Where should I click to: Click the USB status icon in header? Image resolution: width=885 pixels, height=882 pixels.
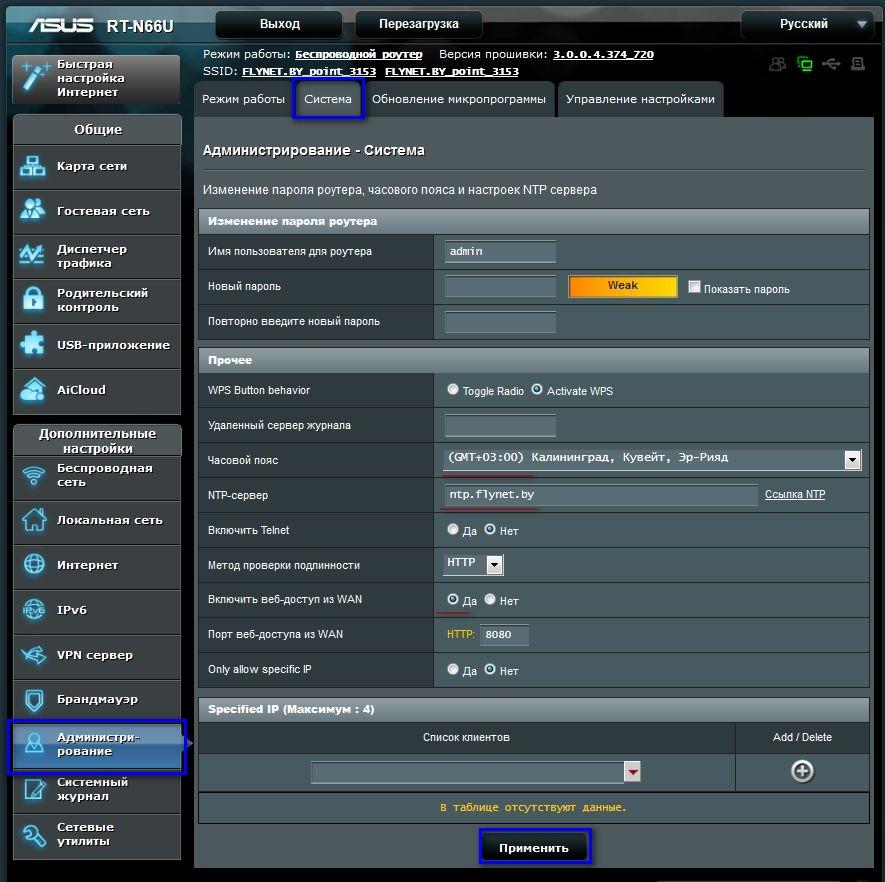click(831, 64)
